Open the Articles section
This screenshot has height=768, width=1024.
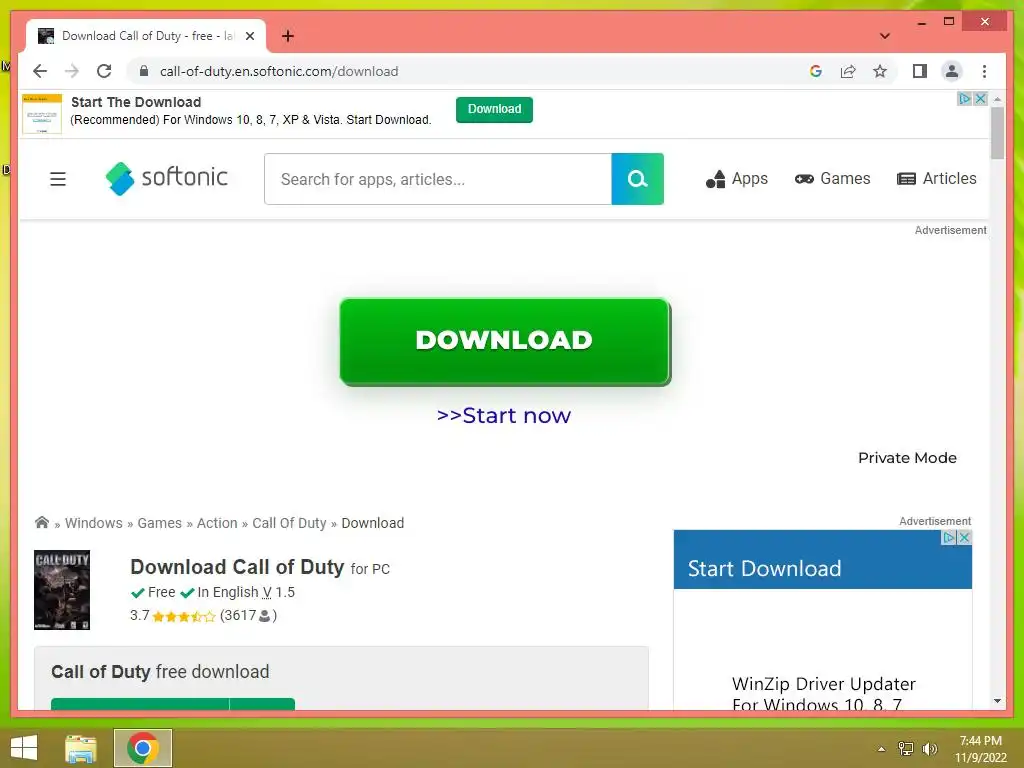[x=936, y=179]
